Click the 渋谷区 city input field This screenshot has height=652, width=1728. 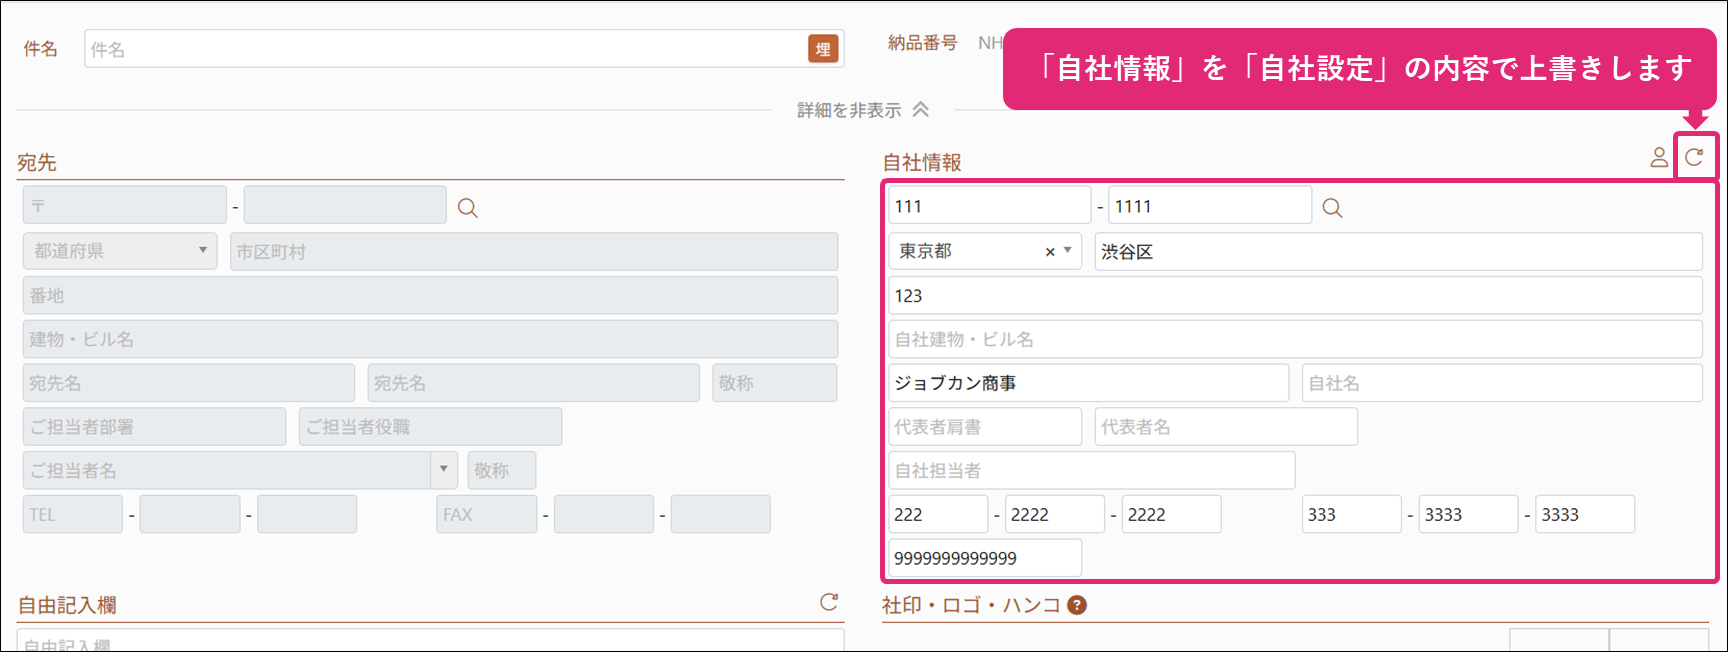point(1397,252)
